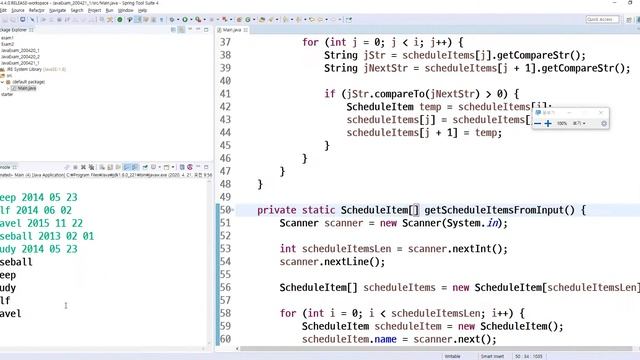Click the Console toolbar icon left of the pink one
The width and height of the screenshot is (640, 360).
[x=182, y=167]
